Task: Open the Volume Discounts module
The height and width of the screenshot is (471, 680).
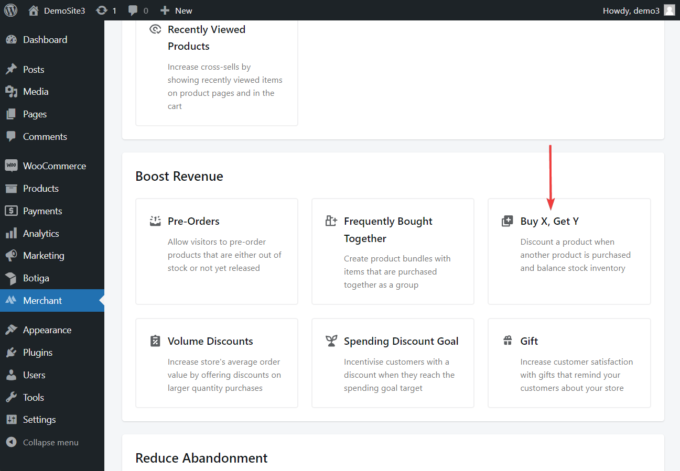Action: pos(216,363)
